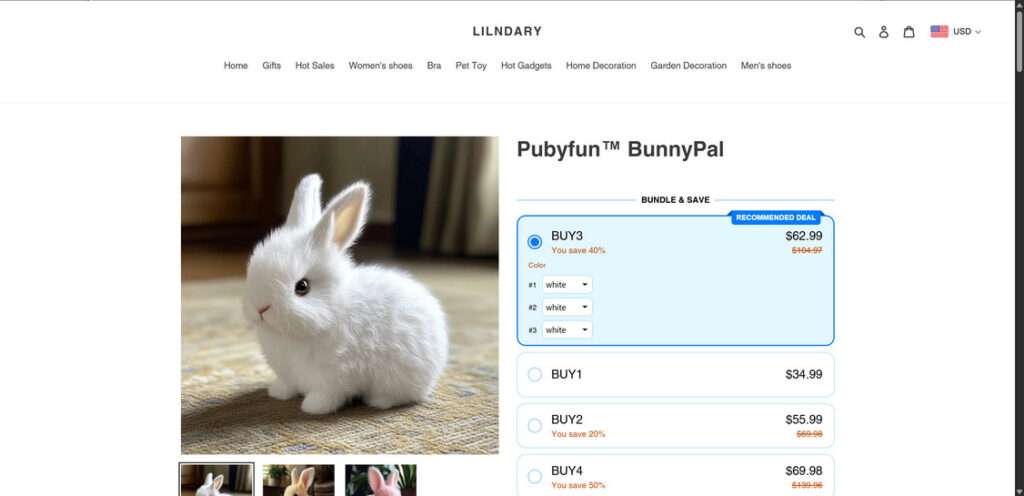Open the Women's shoes menu item
The image size is (1024, 496).
[x=381, y=65]
